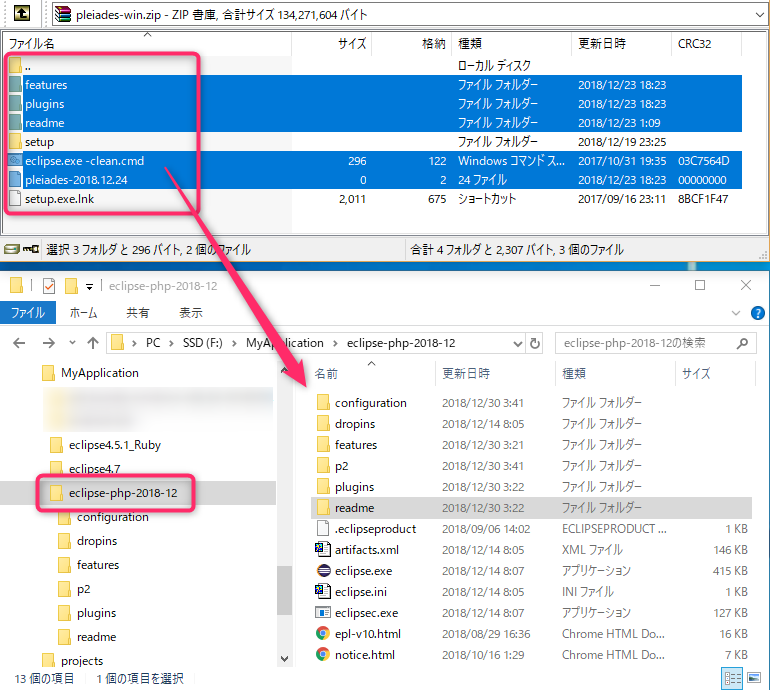
Task: Maximize the eclipse-php-2018-12 Explorer window
Action: pos(700,285)
